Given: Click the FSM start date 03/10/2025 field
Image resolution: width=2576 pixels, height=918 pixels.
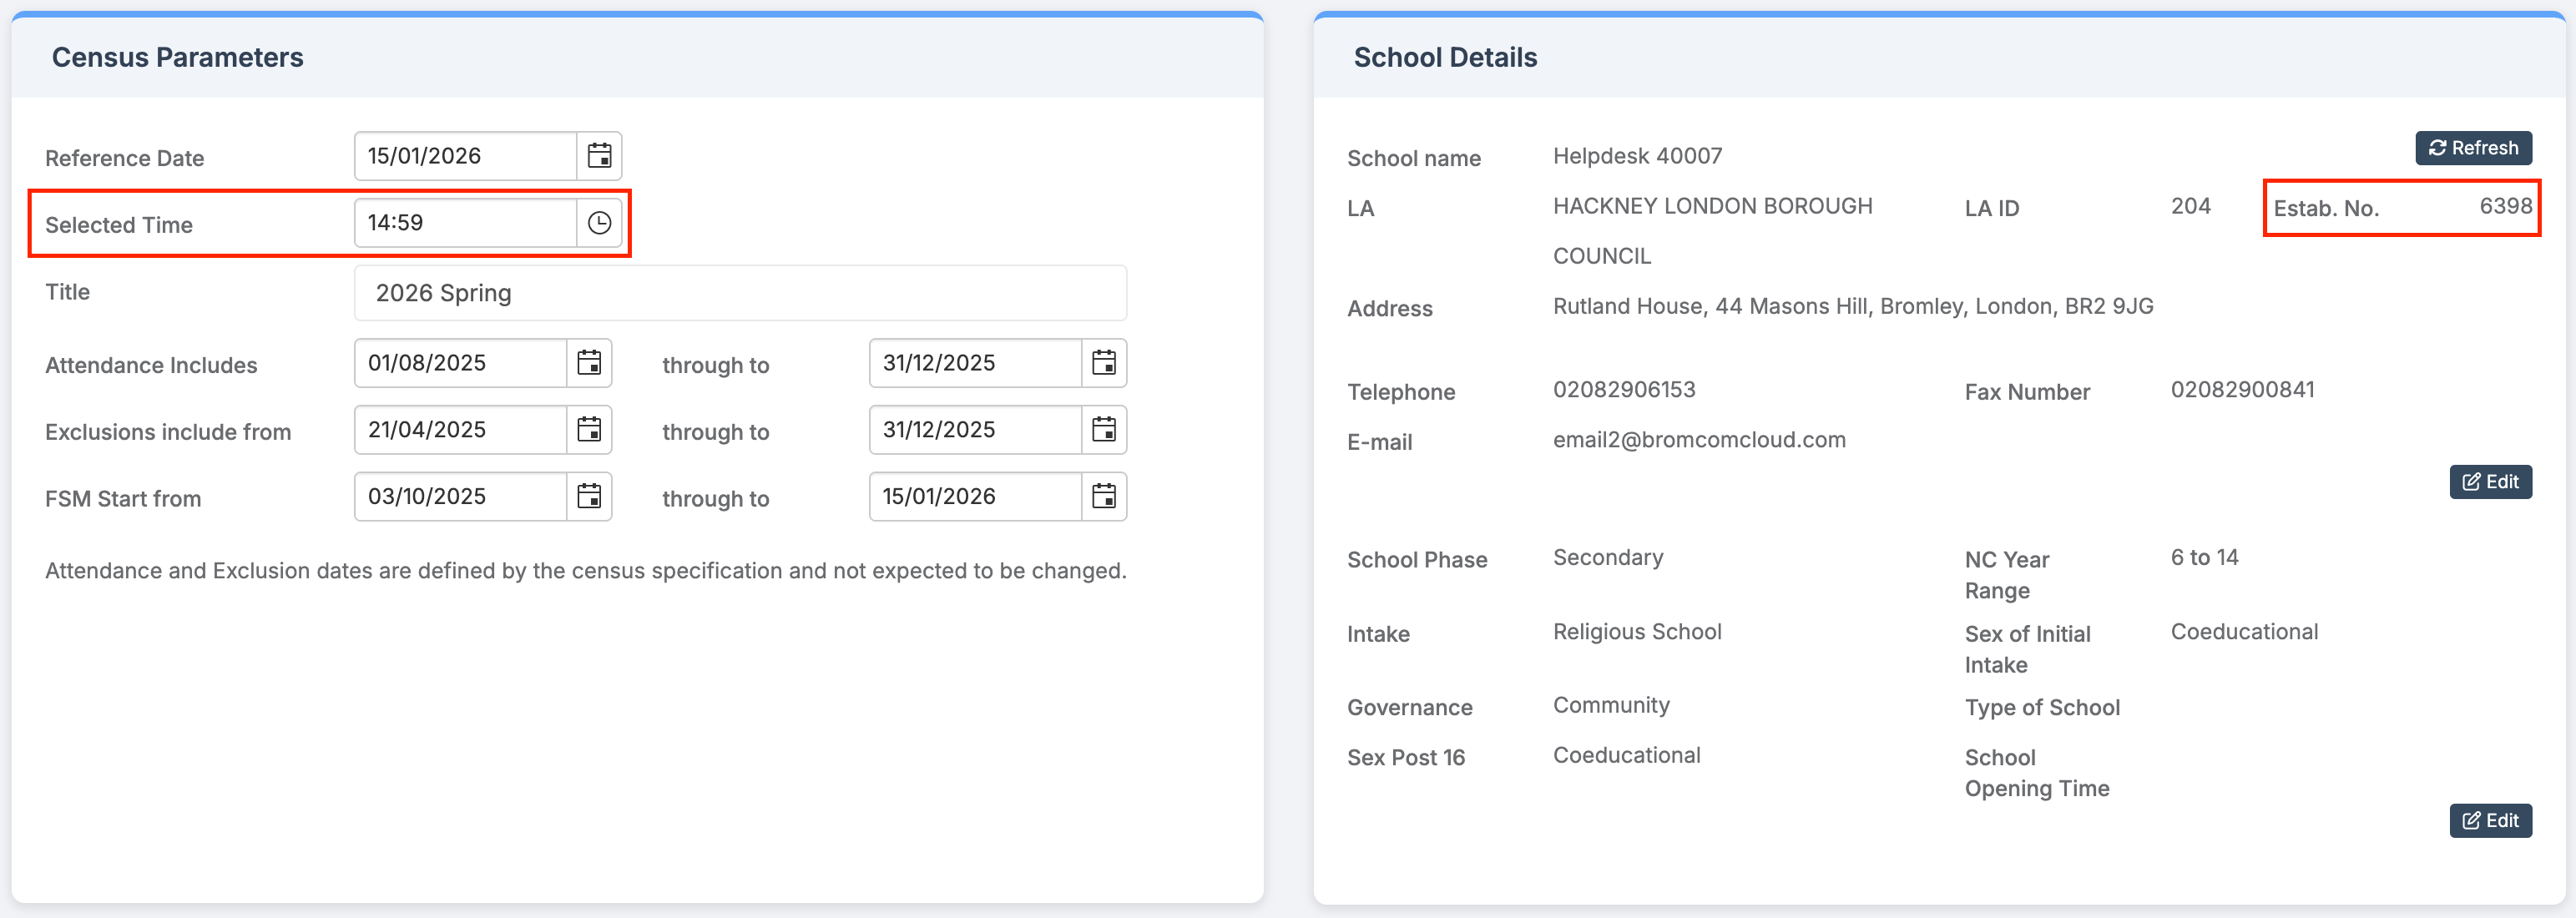Looking at the screenshot, I should [x=460, y=497].
